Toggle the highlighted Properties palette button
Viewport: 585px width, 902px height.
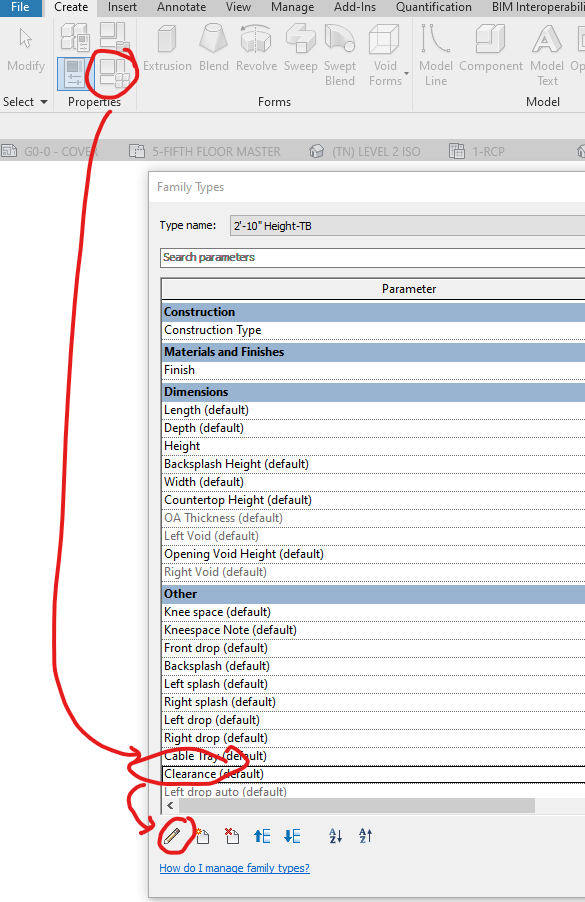click(x=74, y=74)
